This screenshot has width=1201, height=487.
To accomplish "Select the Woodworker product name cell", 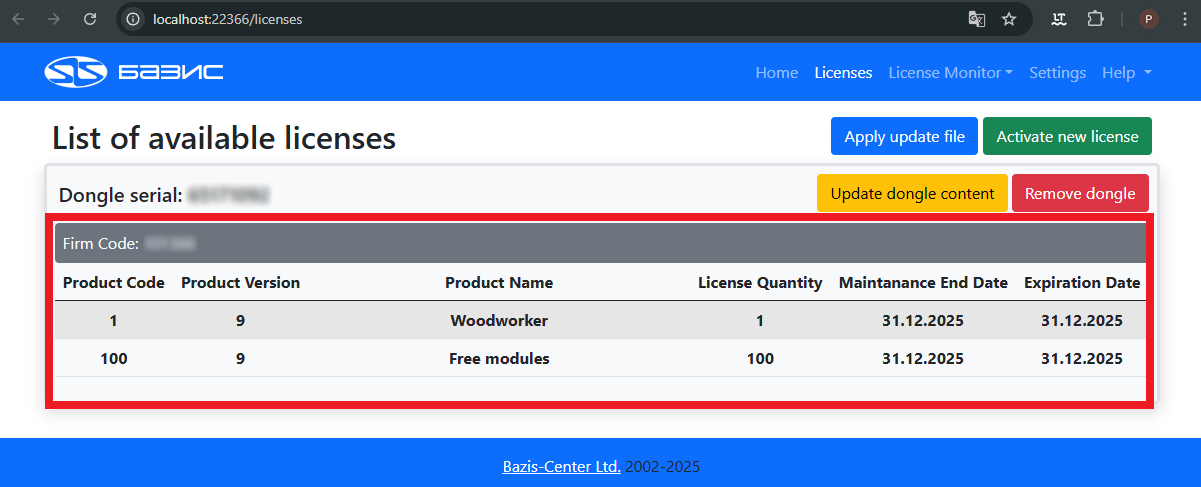I will coord(499,321).
